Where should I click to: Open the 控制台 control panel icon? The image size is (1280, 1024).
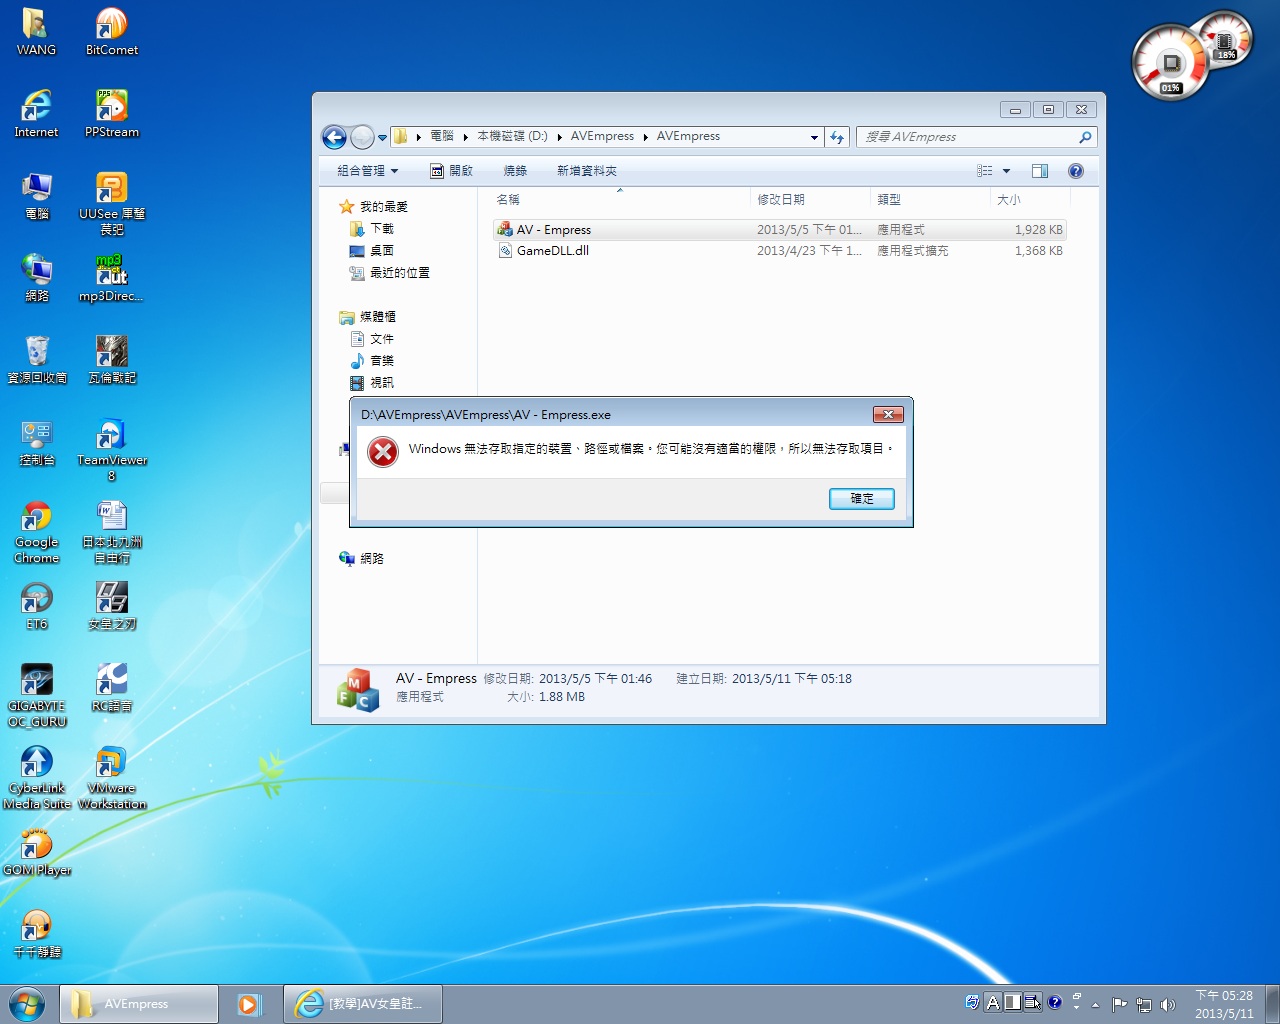click(36, 442)
